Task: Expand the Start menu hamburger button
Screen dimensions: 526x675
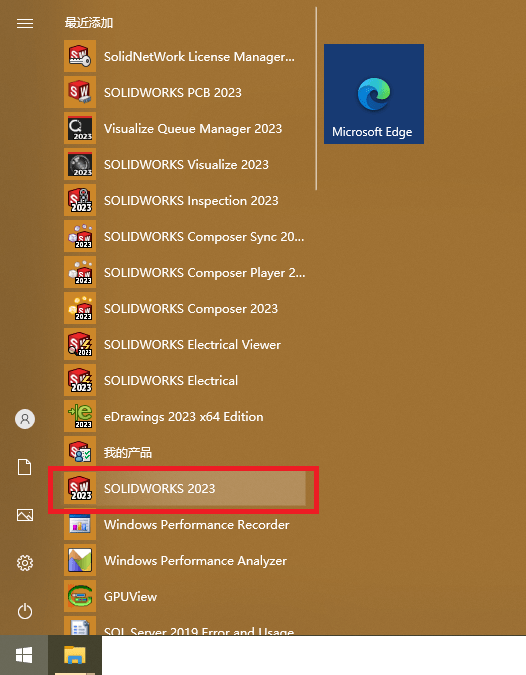Action: point(25,23)
